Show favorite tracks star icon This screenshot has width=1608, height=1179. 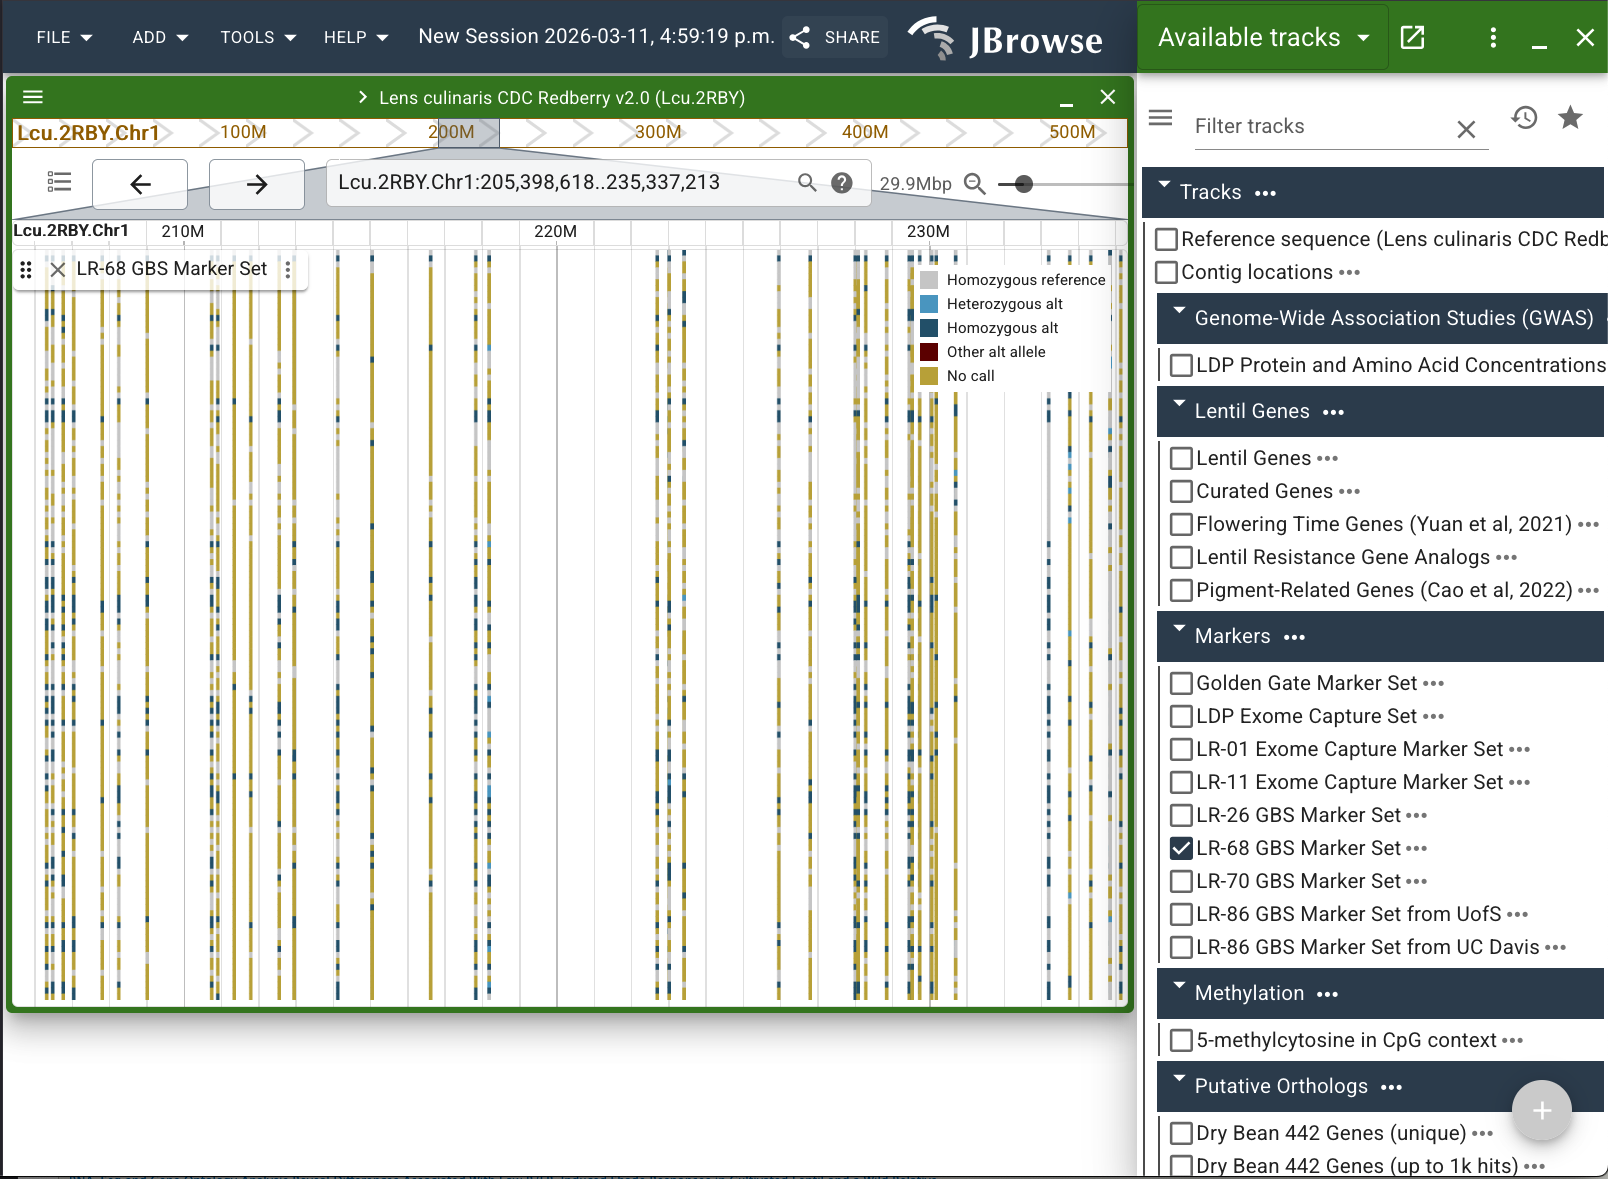[x=1570, y=118]
